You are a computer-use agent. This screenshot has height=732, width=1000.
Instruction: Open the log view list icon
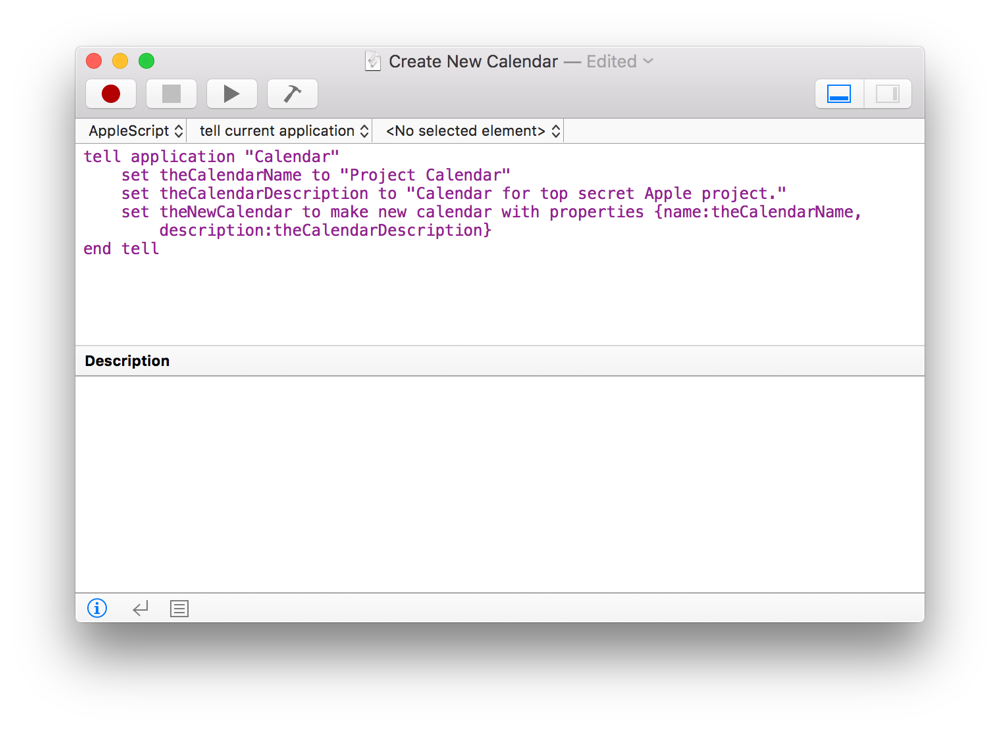[179, 608]
